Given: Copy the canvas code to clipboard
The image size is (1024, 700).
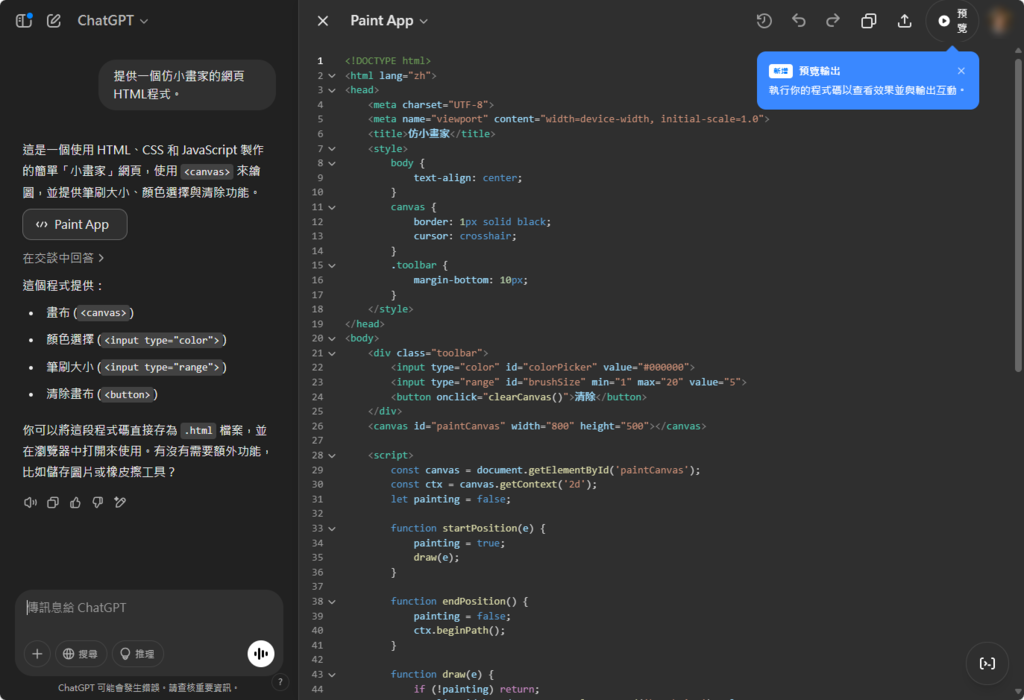Looking at the screenshot, I should point(869,21).
